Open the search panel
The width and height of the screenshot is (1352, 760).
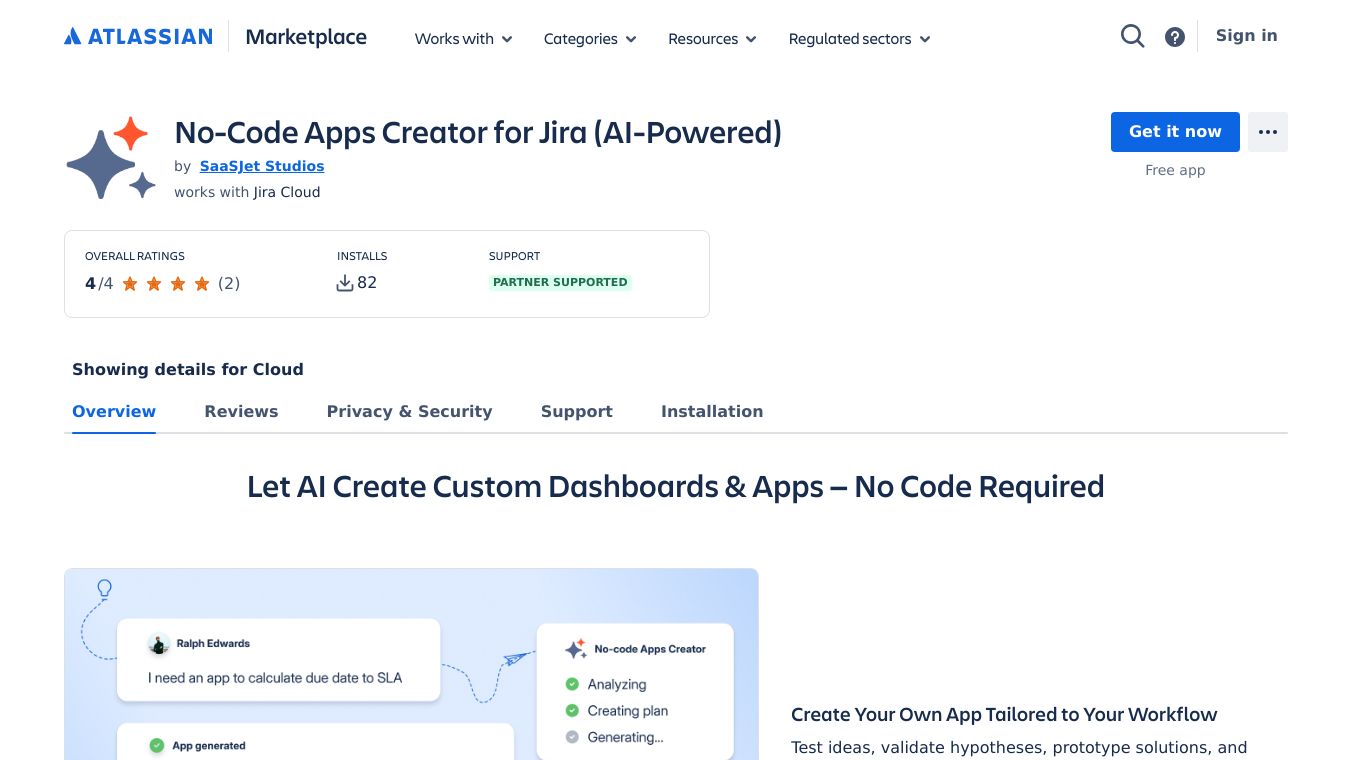pyautogui.click(x=1132, y=35)
